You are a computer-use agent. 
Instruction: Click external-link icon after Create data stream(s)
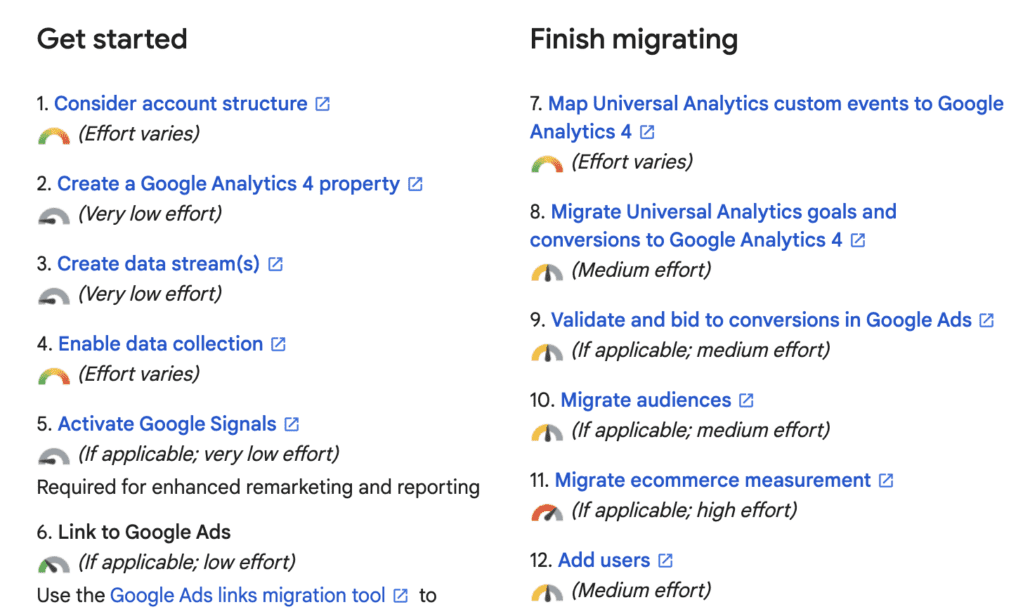pyautogui.click(x=275, y=264)
